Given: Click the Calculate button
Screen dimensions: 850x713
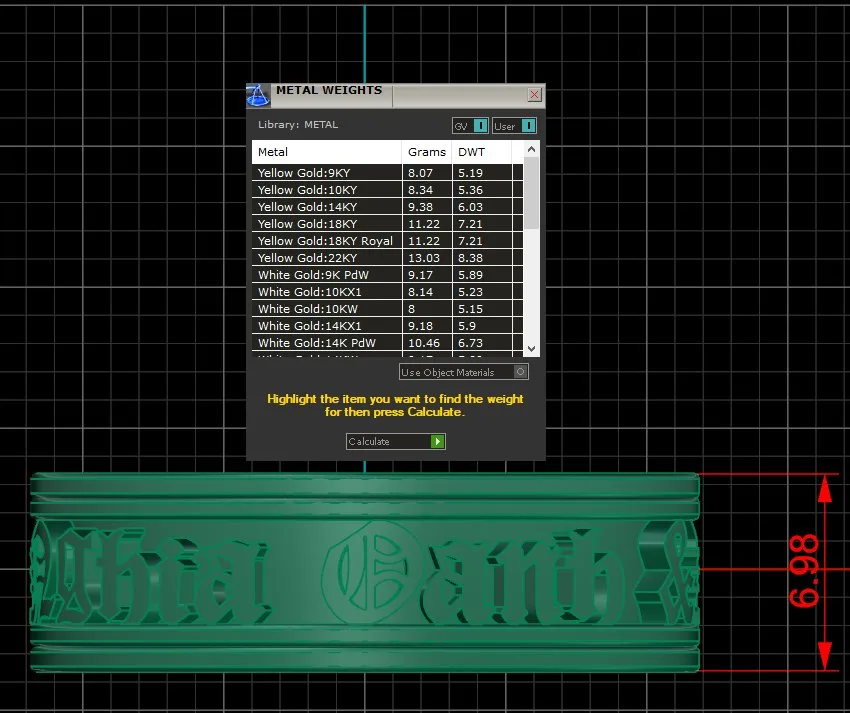Looking at the screenshot, I should (396, 441).
